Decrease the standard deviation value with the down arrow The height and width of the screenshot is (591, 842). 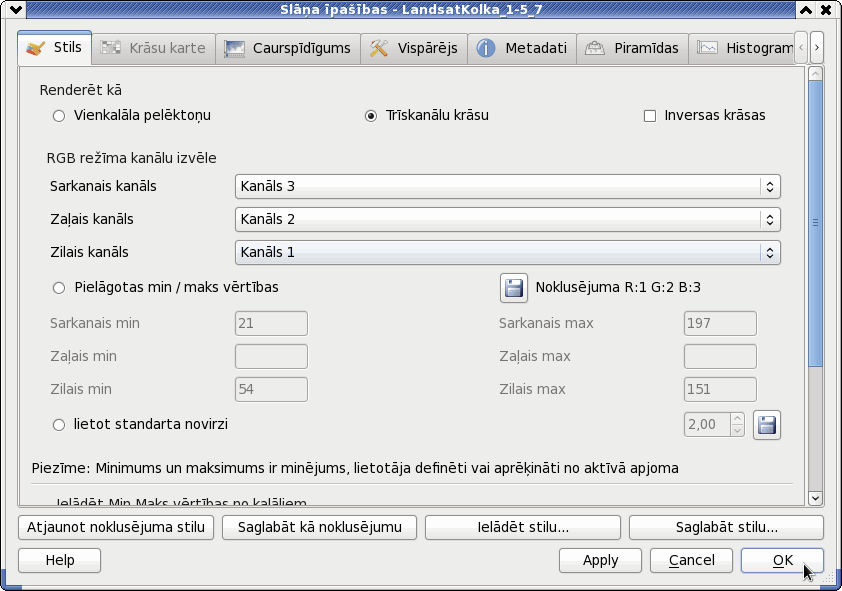[737, 431]
